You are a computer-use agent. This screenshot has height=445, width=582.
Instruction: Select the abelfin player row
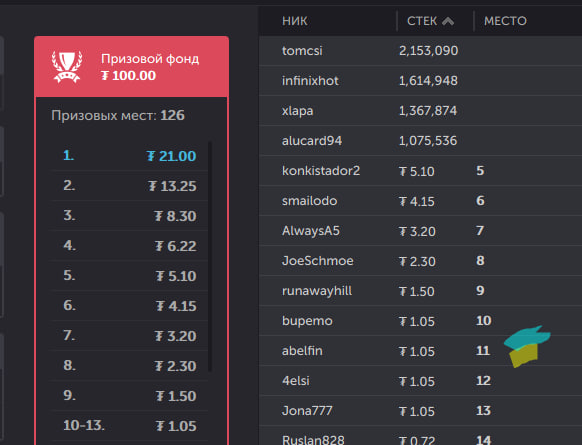pyautogui.click(x=420, y=351)
